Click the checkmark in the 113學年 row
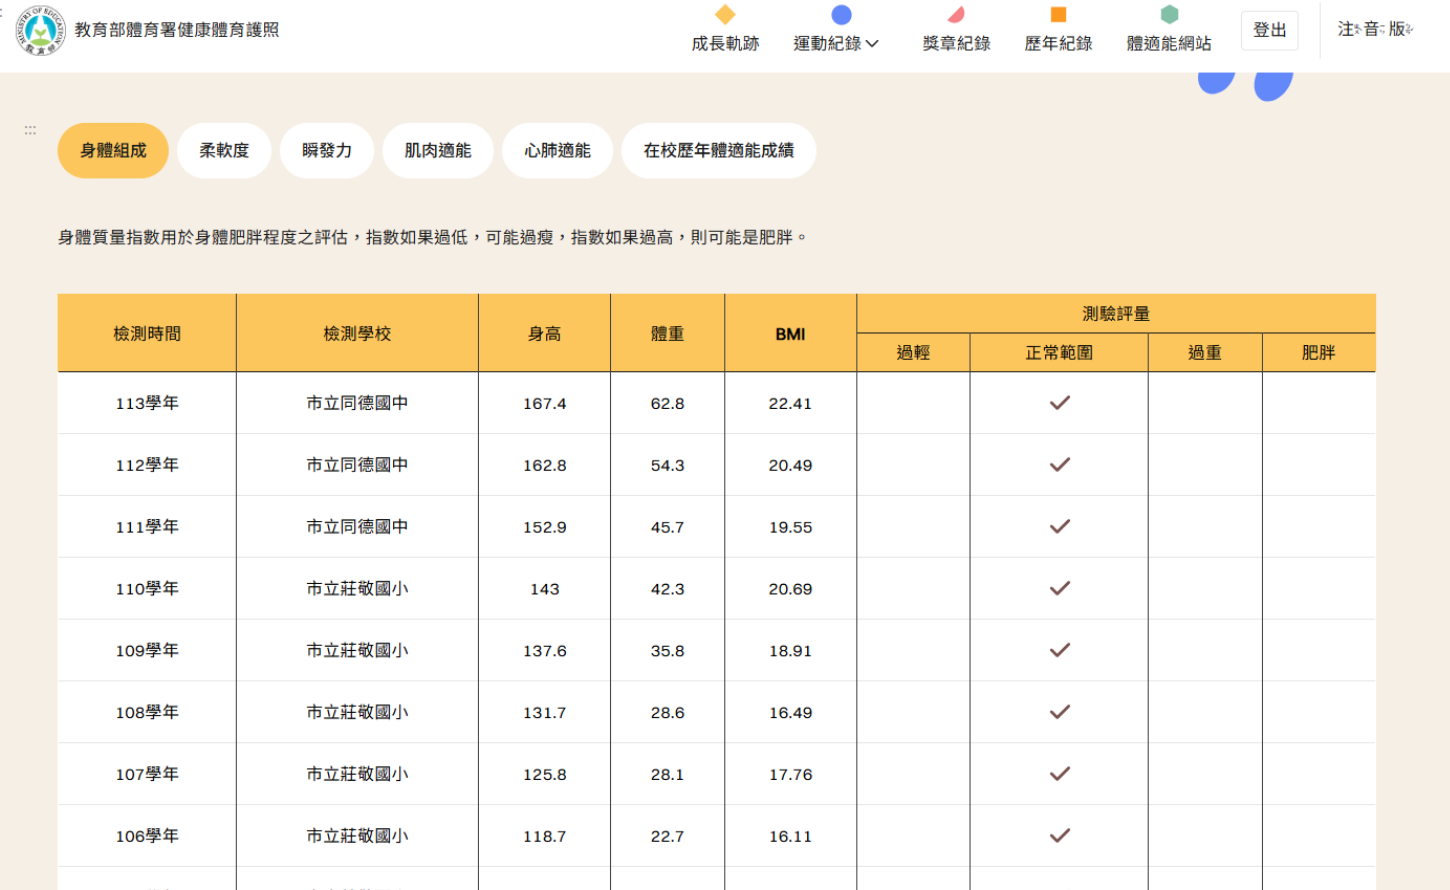 (1058, 402)
